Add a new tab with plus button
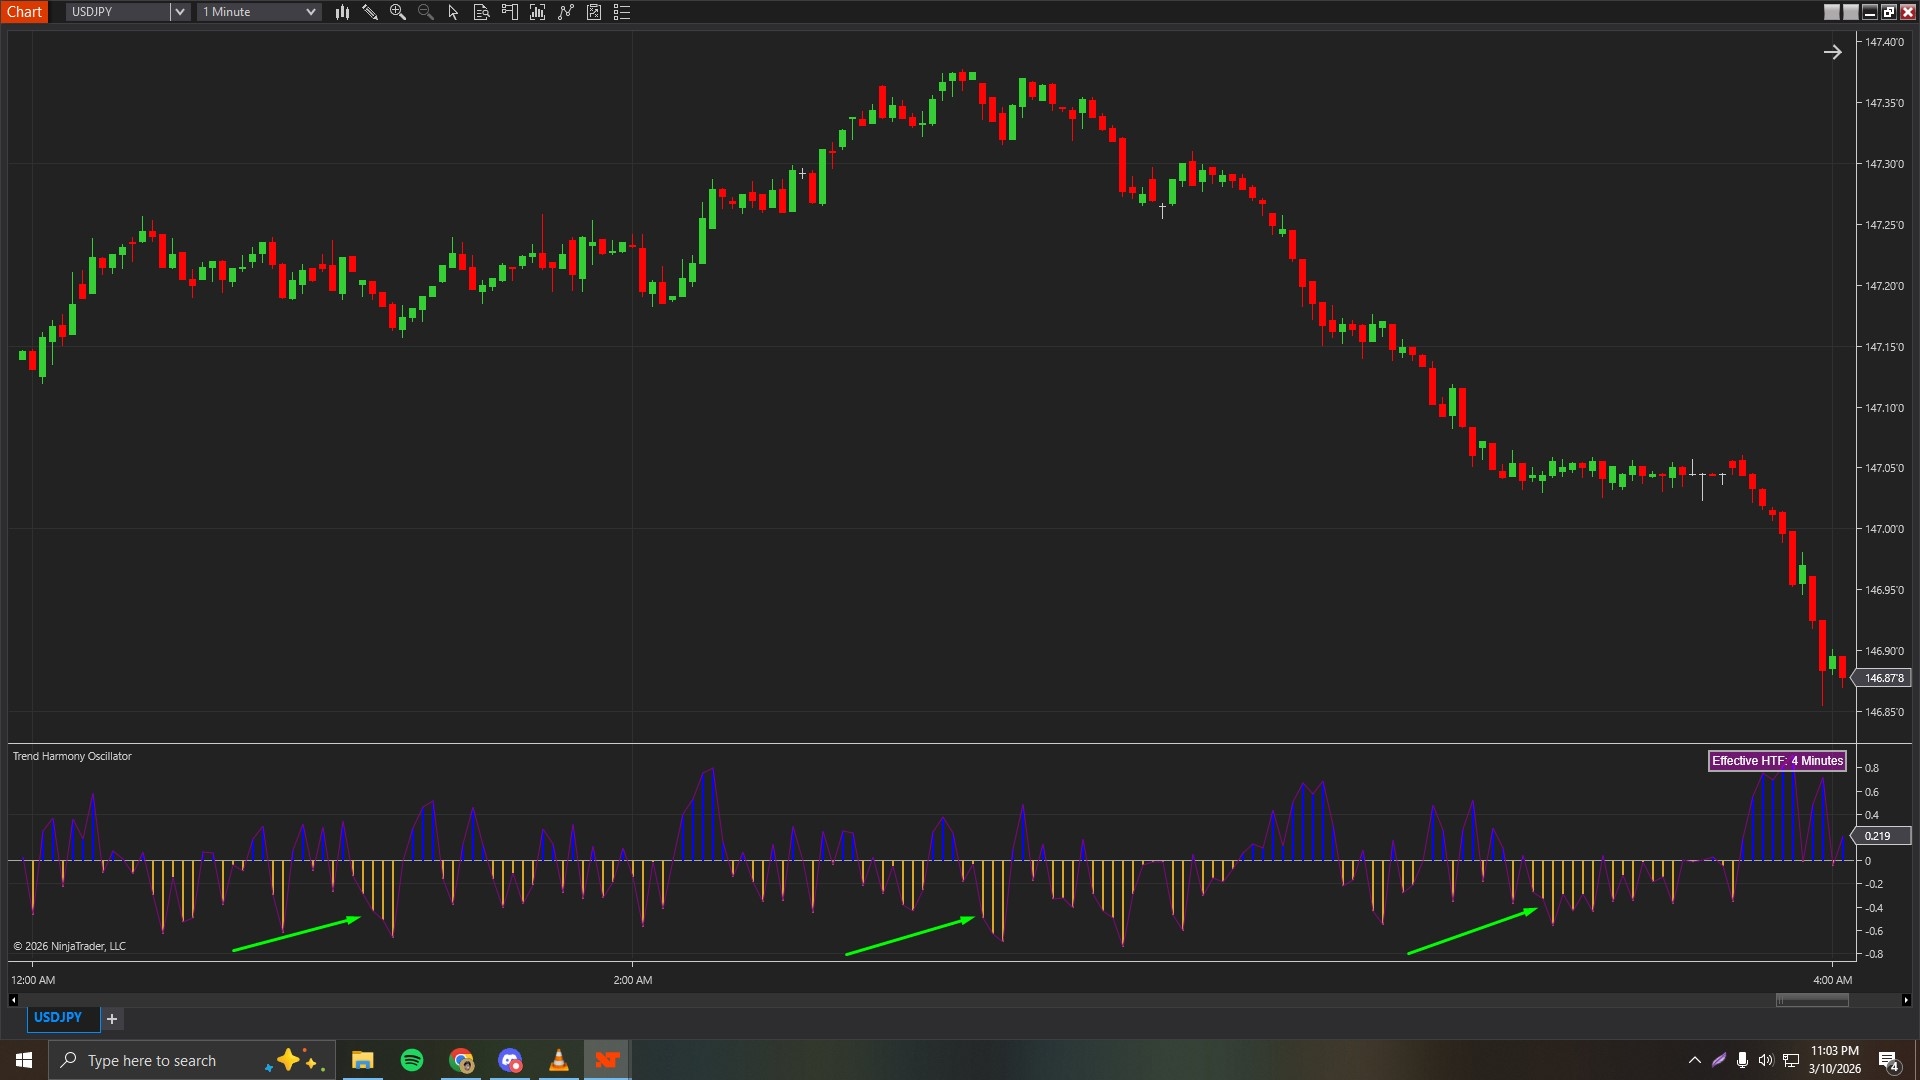 click(x=112, y=1018)
